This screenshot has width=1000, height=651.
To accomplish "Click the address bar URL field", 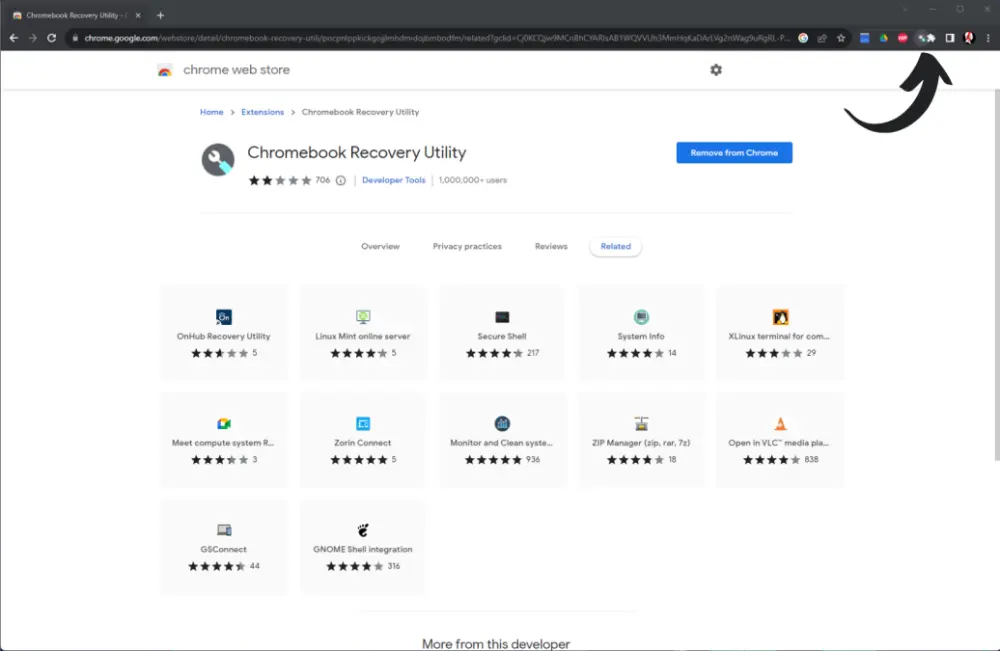I will (437, 38).
